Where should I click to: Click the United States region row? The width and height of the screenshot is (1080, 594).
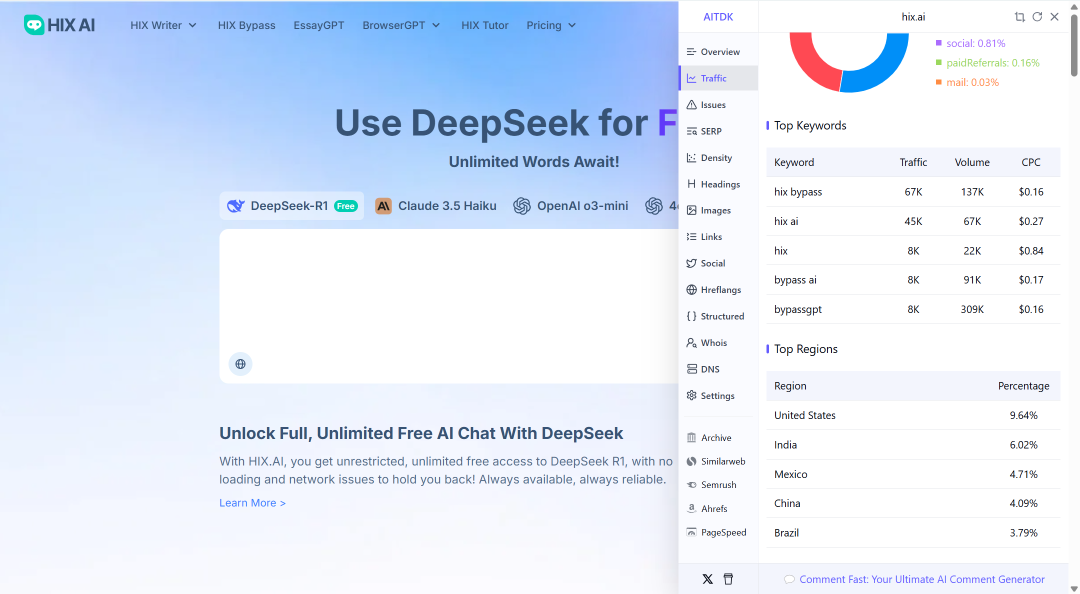point(913,415)
